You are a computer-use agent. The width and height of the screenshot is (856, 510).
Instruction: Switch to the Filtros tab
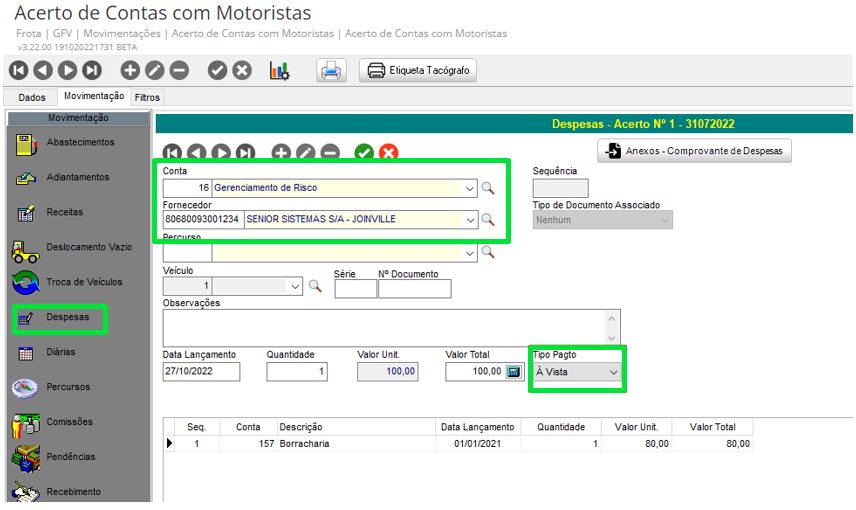(x=147, y=97)
